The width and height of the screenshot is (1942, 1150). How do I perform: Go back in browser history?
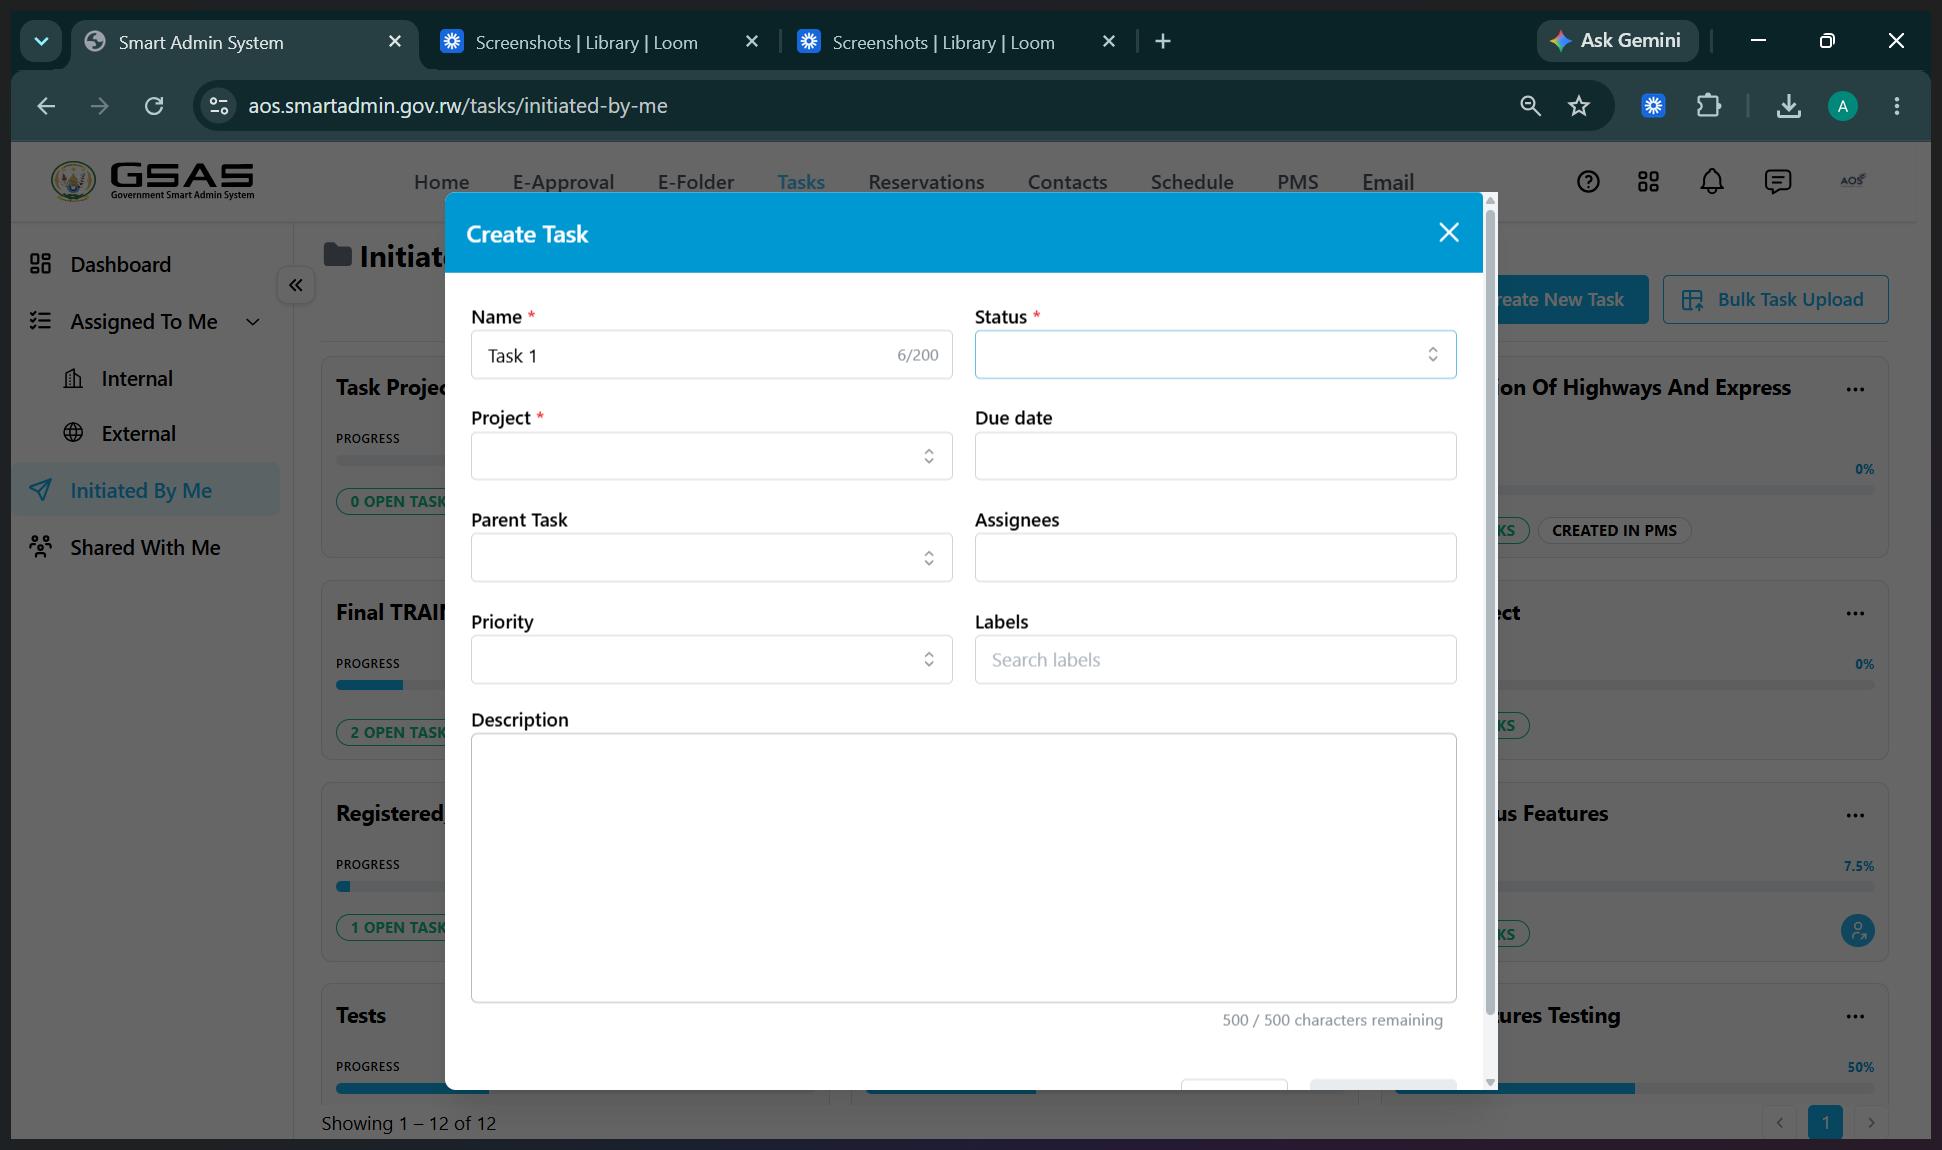(46, 106)
